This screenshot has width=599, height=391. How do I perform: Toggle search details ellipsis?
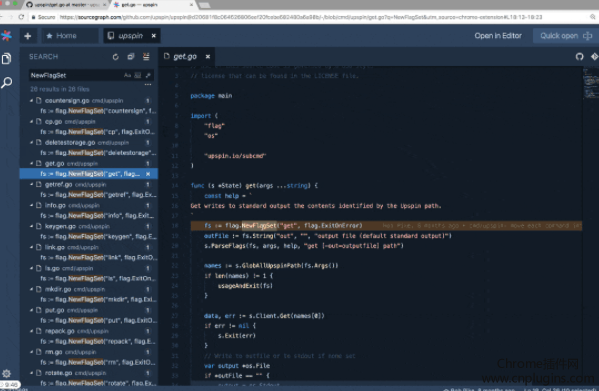pyautogui.click(x=148, y=84)
